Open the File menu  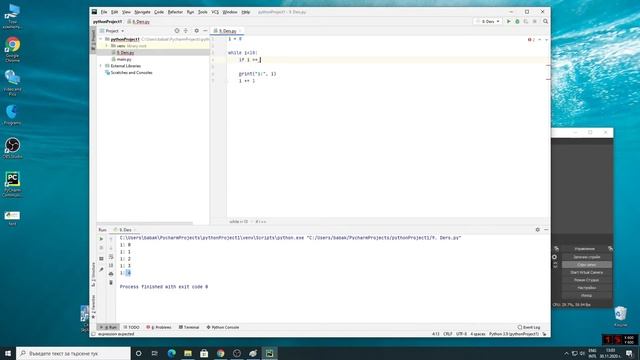coord(104,12)
